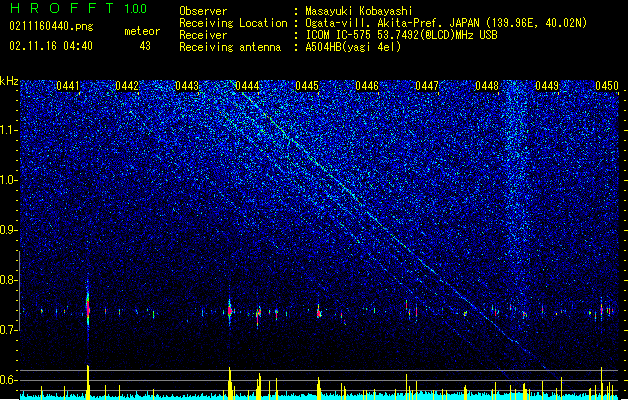Click the 0.7 kHz axis label
Image resolution: width=629 pixels, height=400 pixels.
pos(9,330)
